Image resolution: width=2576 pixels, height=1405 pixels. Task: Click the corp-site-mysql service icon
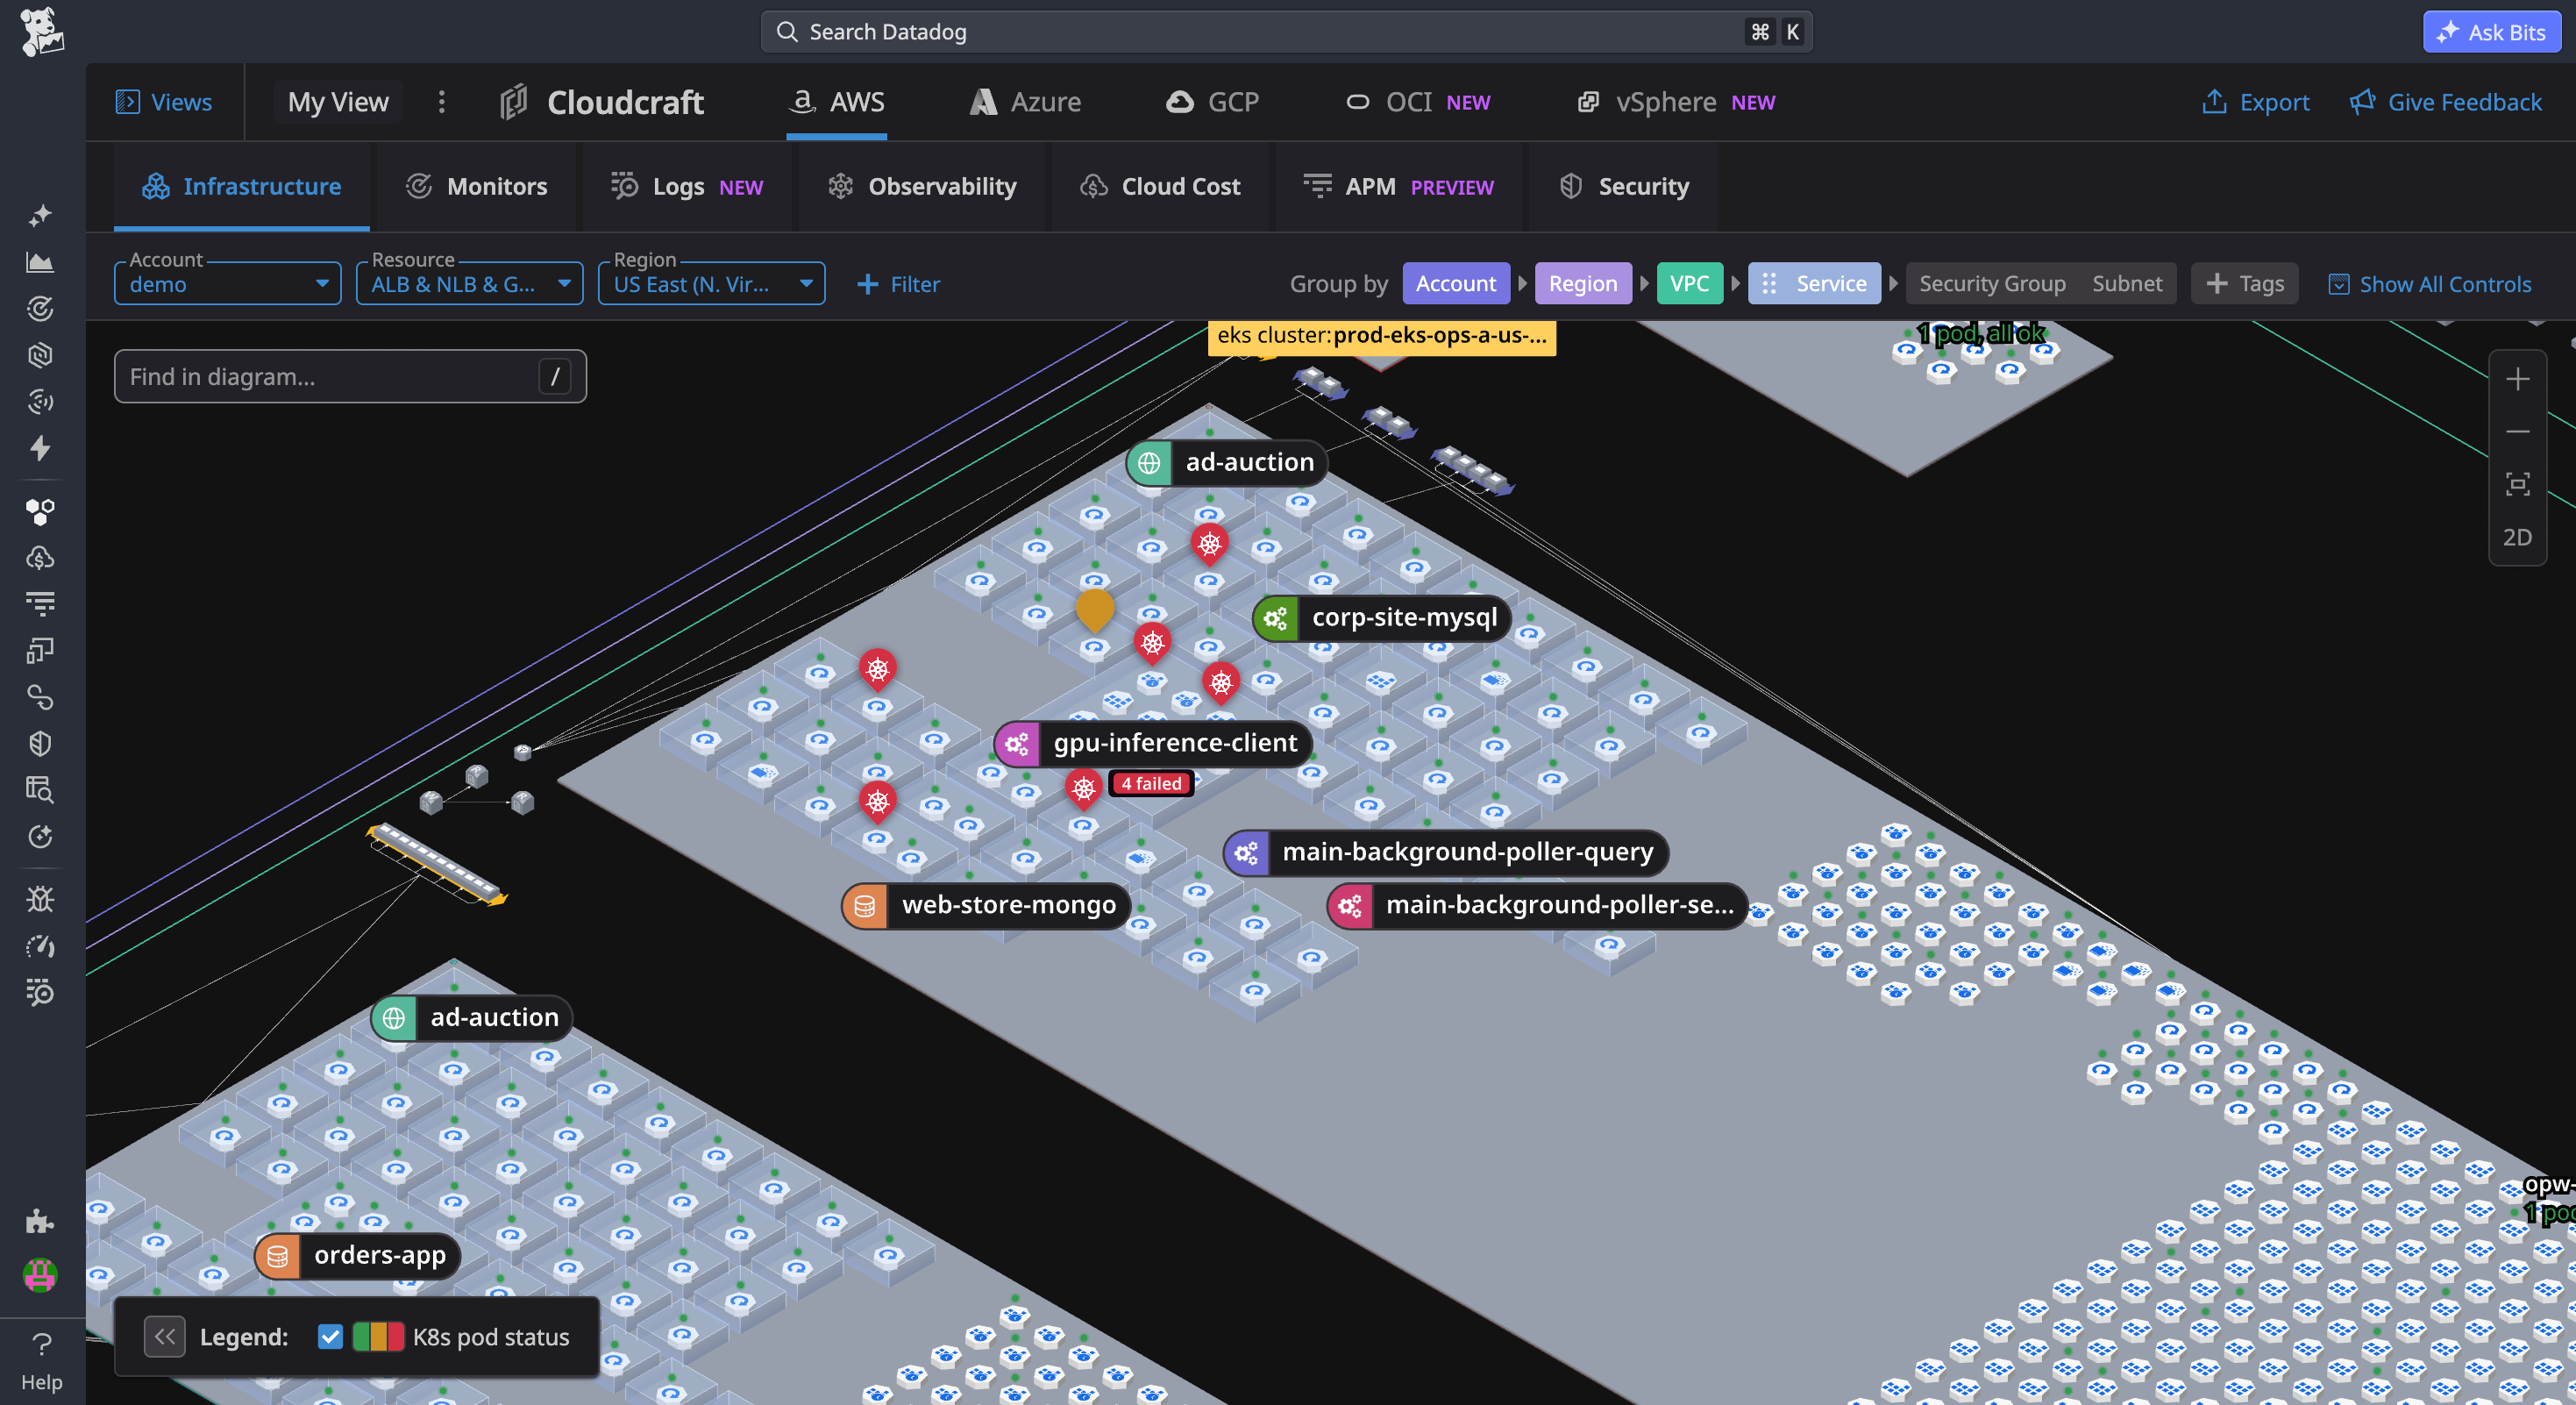coord(1276,618)
